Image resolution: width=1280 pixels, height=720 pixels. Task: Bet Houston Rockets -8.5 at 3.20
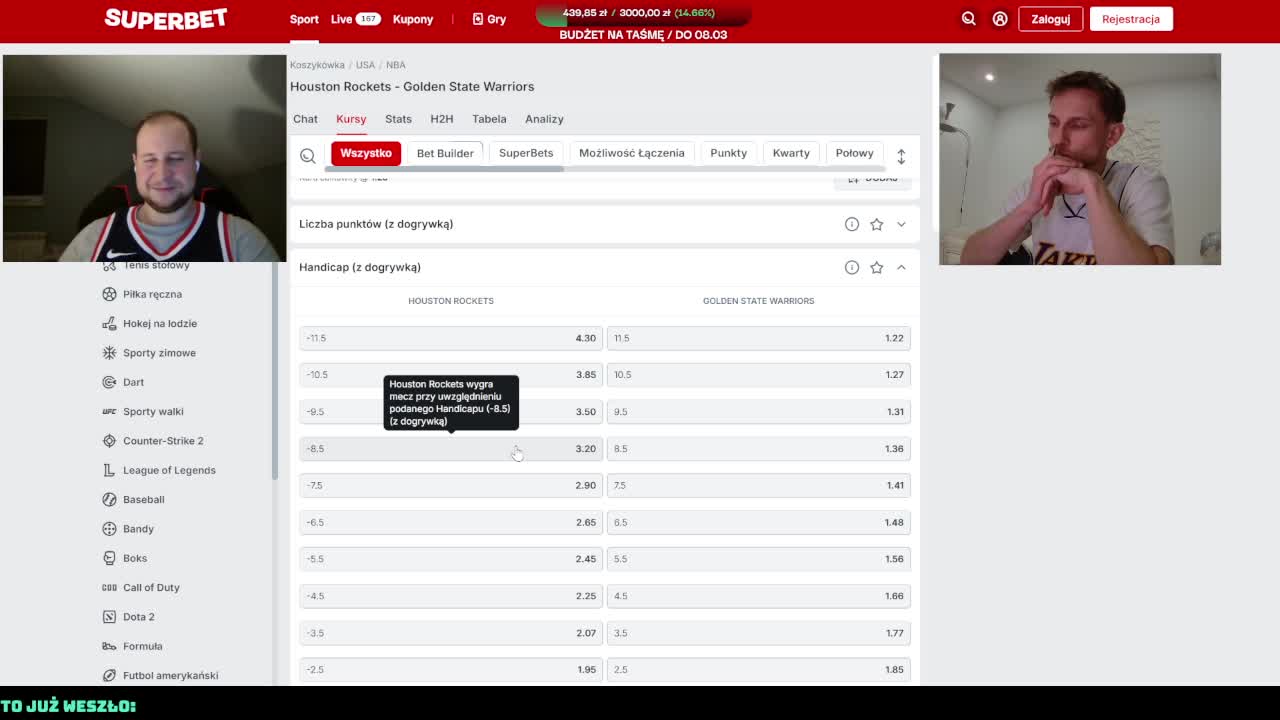point(451,448)
